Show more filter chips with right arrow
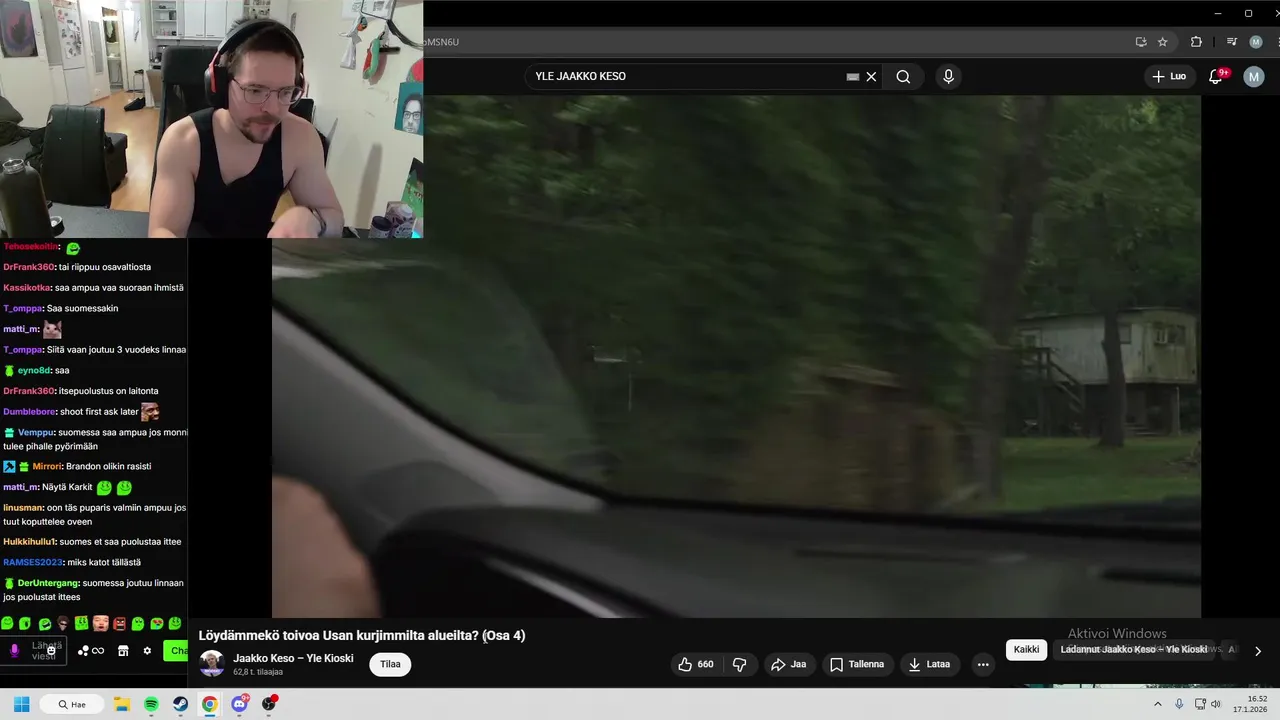Image resolution: width=1280 pixels, height=720 pixels. point(1257,651)
